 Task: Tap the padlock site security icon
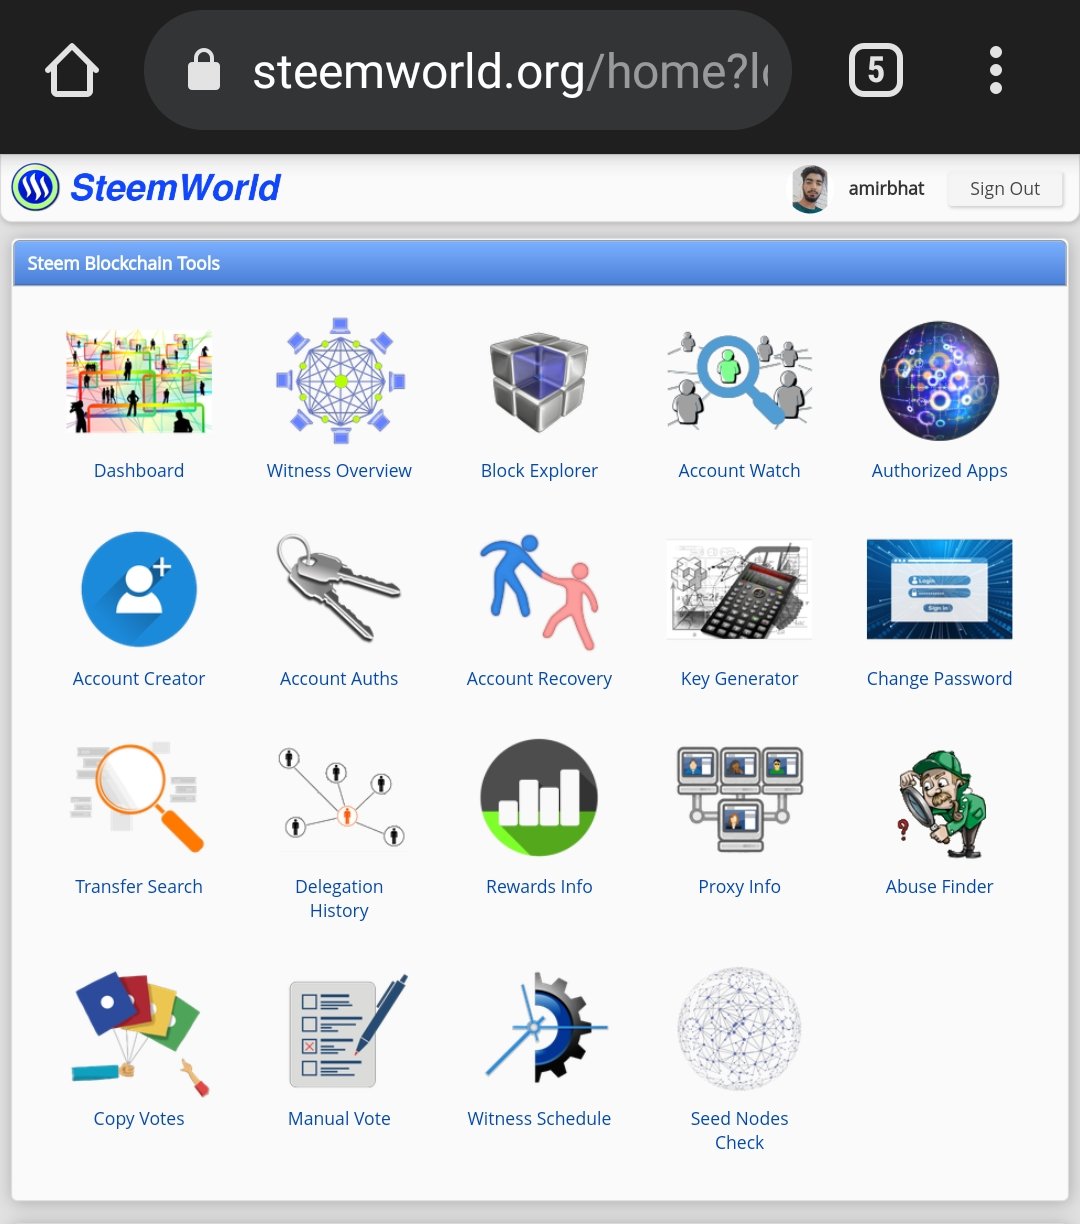click(x=204, y=70)
